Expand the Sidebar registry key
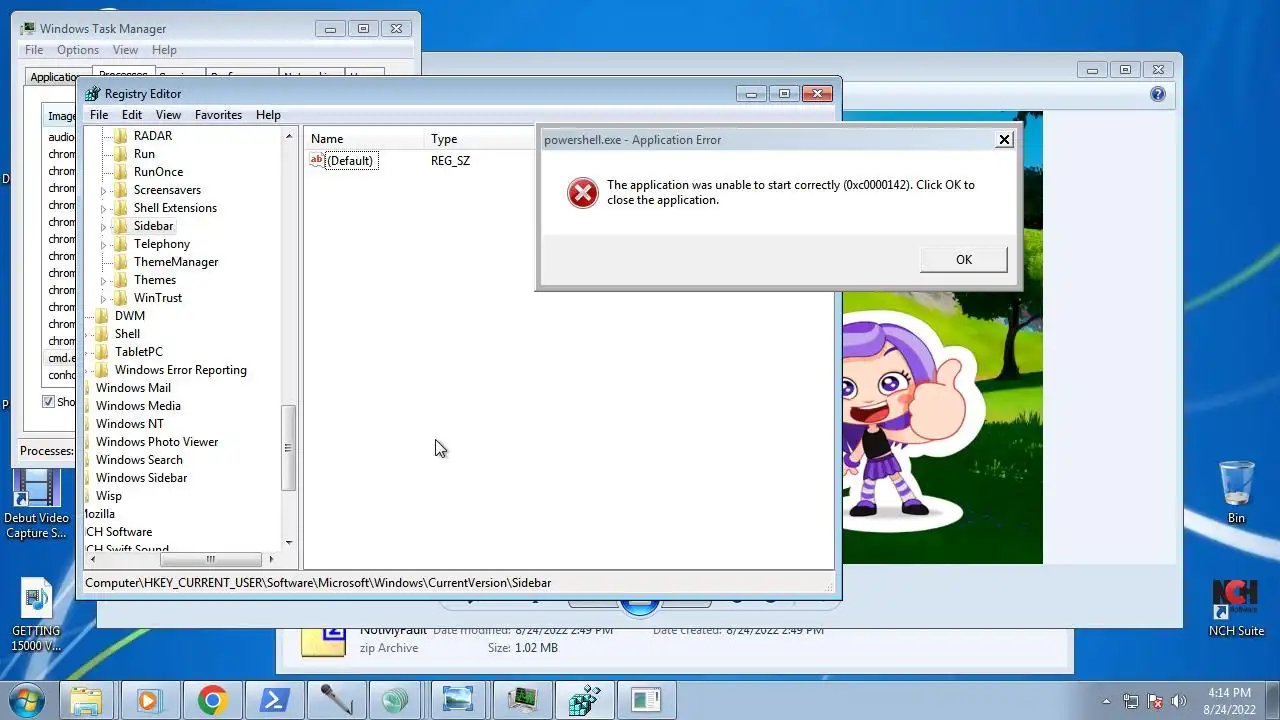 pyautogui.click(x=103, y=226)
